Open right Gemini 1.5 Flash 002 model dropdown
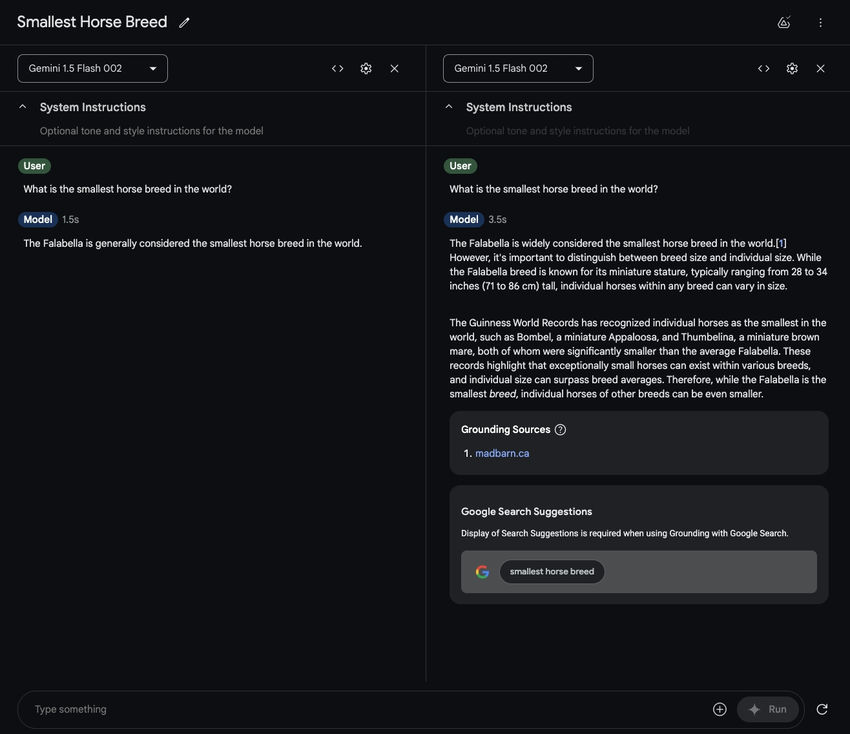This screenshot has width=850, height=734. point(518,68)
